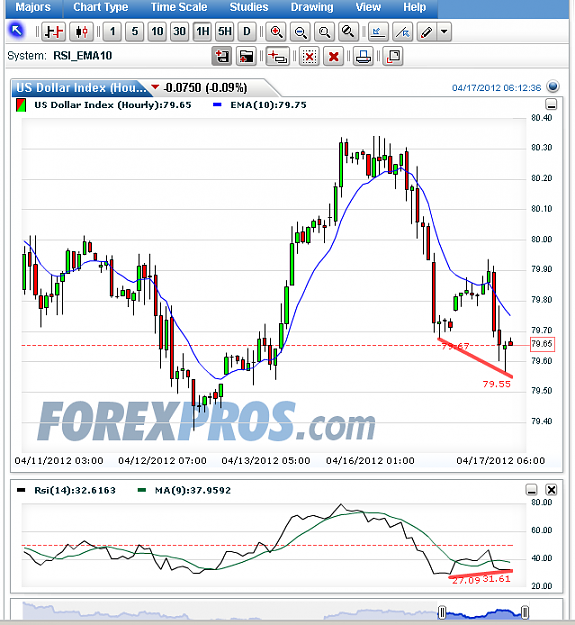The height and width of the screenshot is (625, 575).
Task: Click the red X delete all icon
Action: (334, 56)
